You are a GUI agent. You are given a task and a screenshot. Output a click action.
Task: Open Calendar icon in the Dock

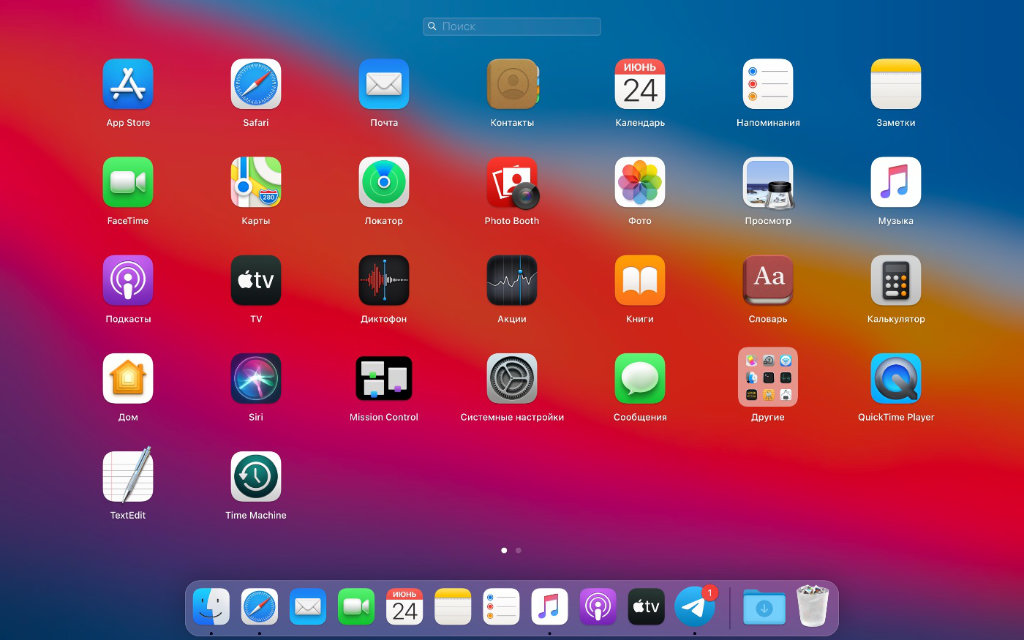click(x=404, y=607)
